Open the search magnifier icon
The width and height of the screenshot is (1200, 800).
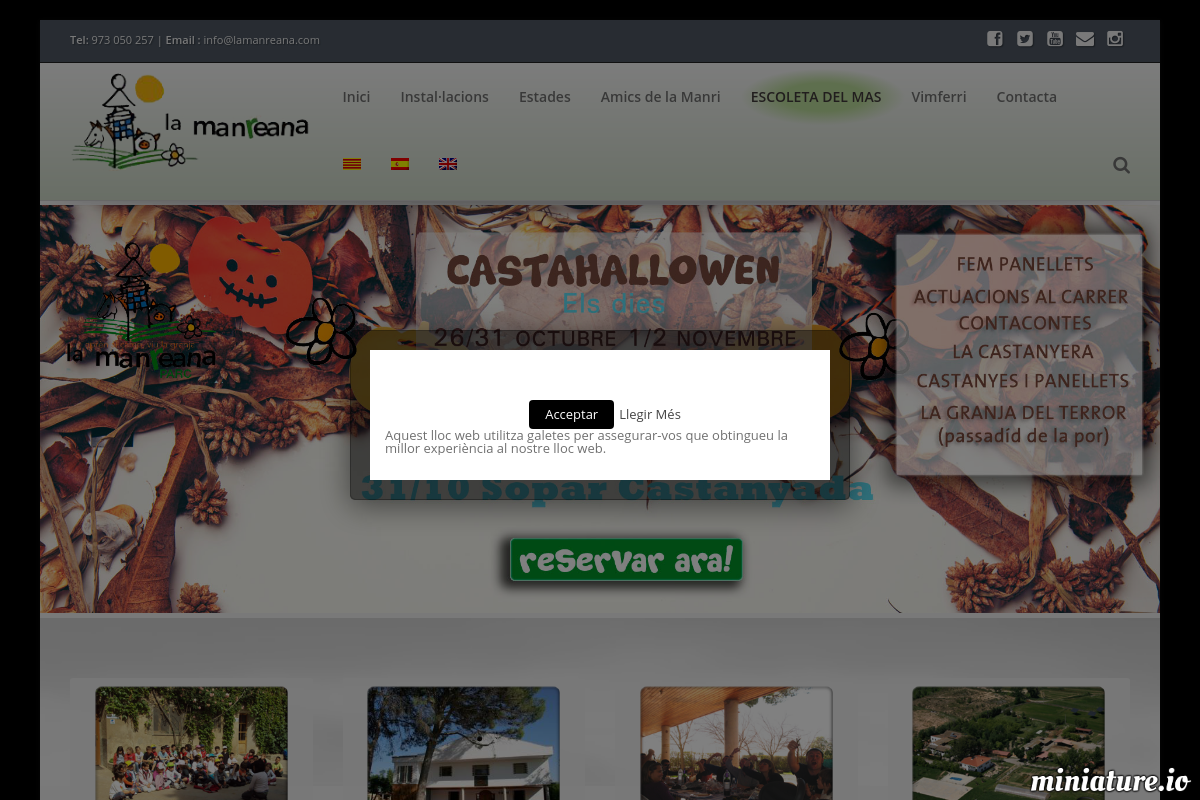point(1121,165)
